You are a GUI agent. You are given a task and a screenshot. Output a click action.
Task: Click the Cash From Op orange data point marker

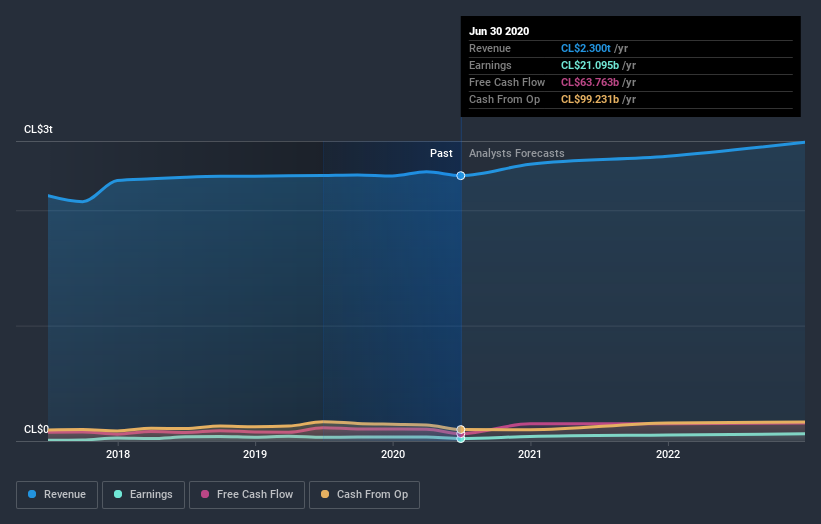click(x=461, y=429)
